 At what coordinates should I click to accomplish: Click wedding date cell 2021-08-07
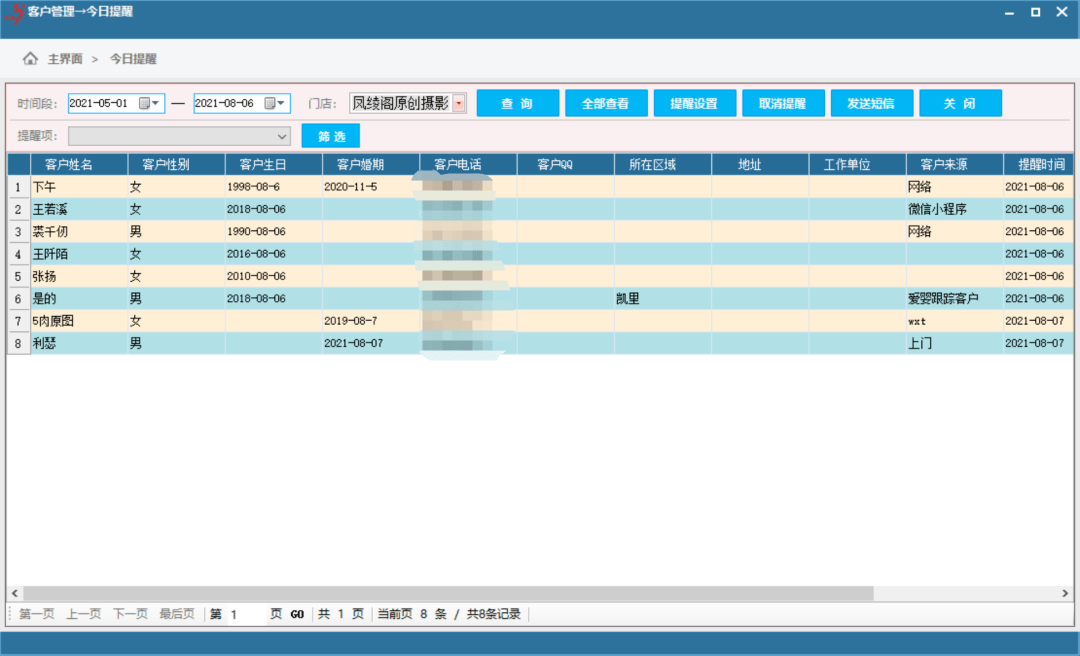[371, 343]
